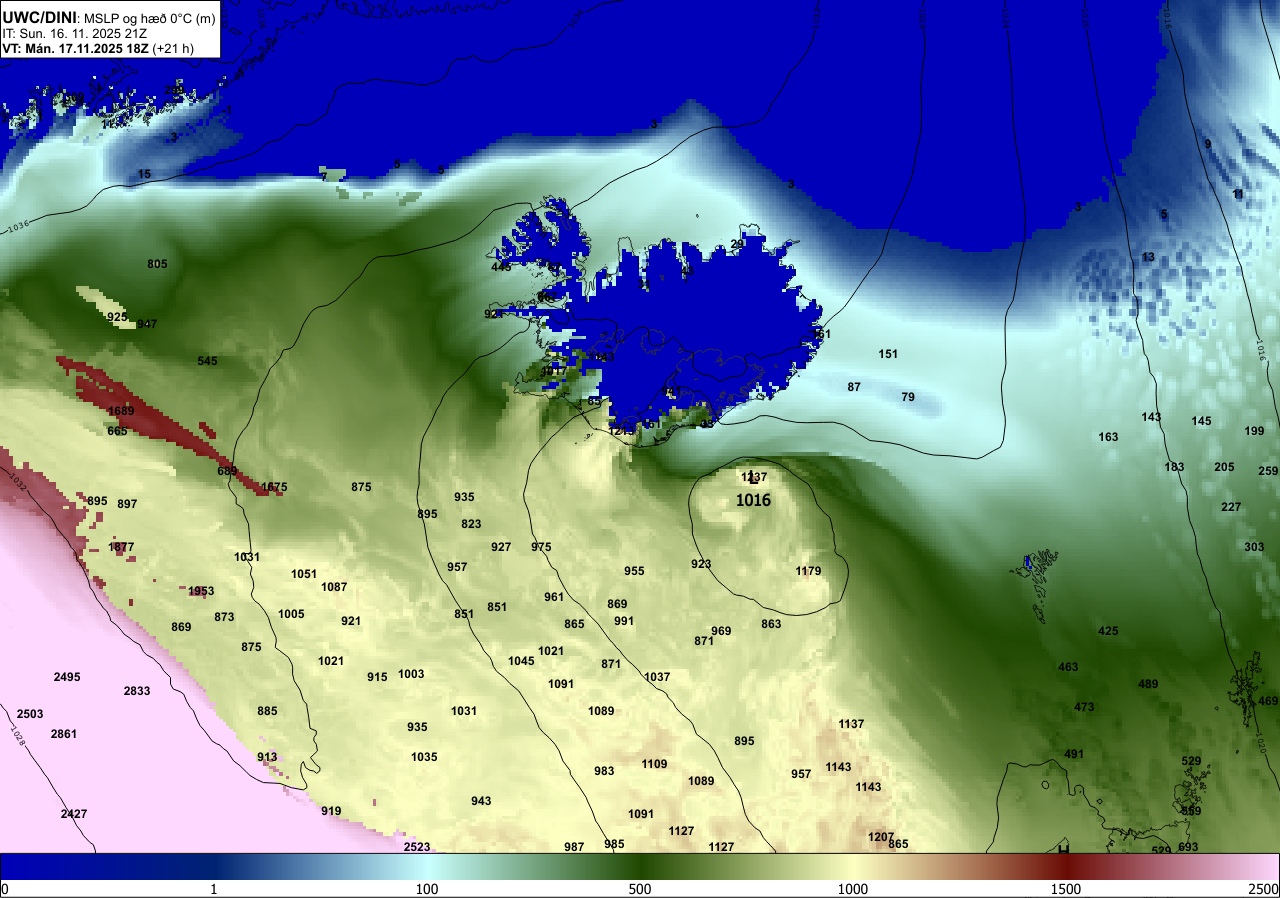Click the value 1689 in red band
Viewport: 1280px width, 898px height.
(121, 411)
